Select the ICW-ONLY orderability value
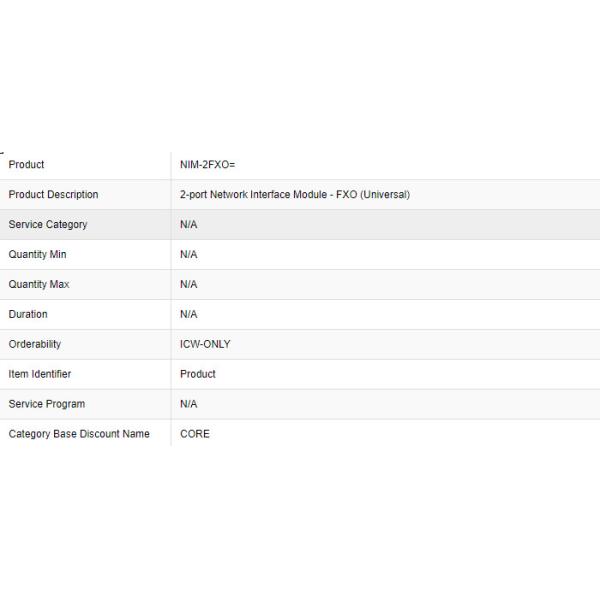This screenshot has width=600, height=600. click(205, 345)
